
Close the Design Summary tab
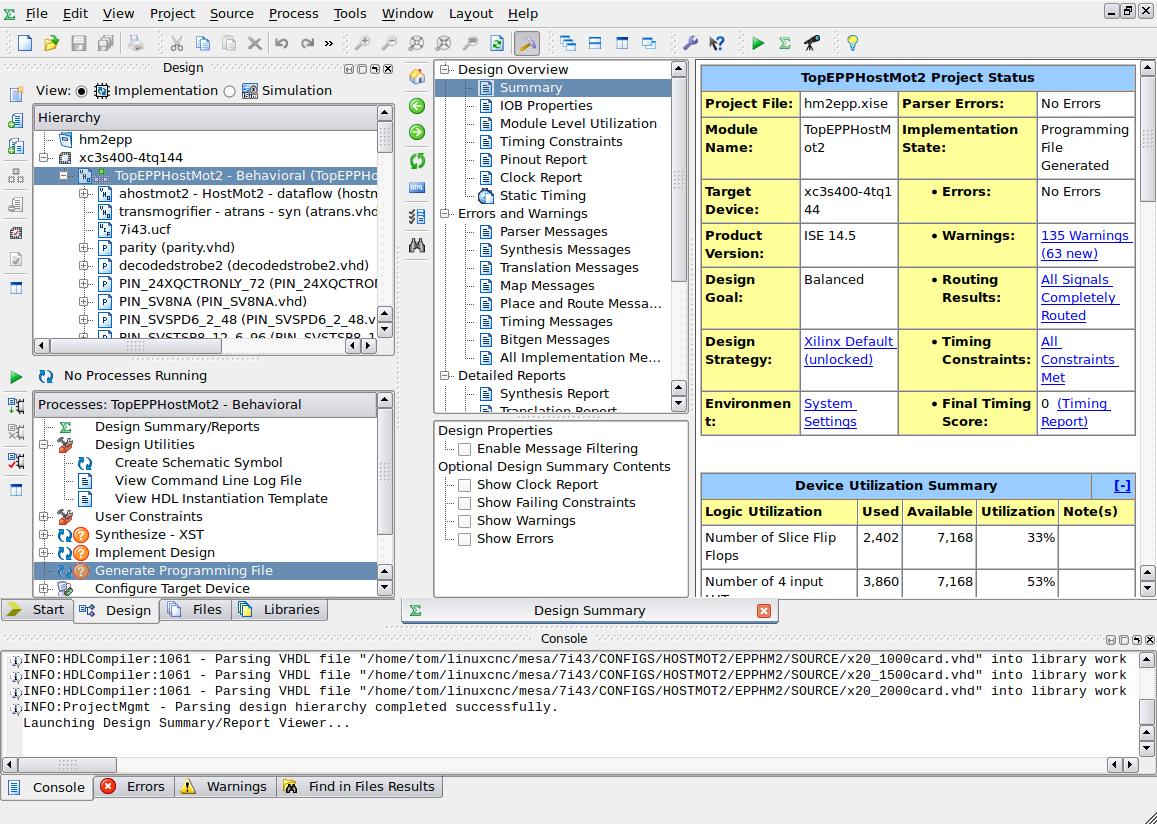764,611
